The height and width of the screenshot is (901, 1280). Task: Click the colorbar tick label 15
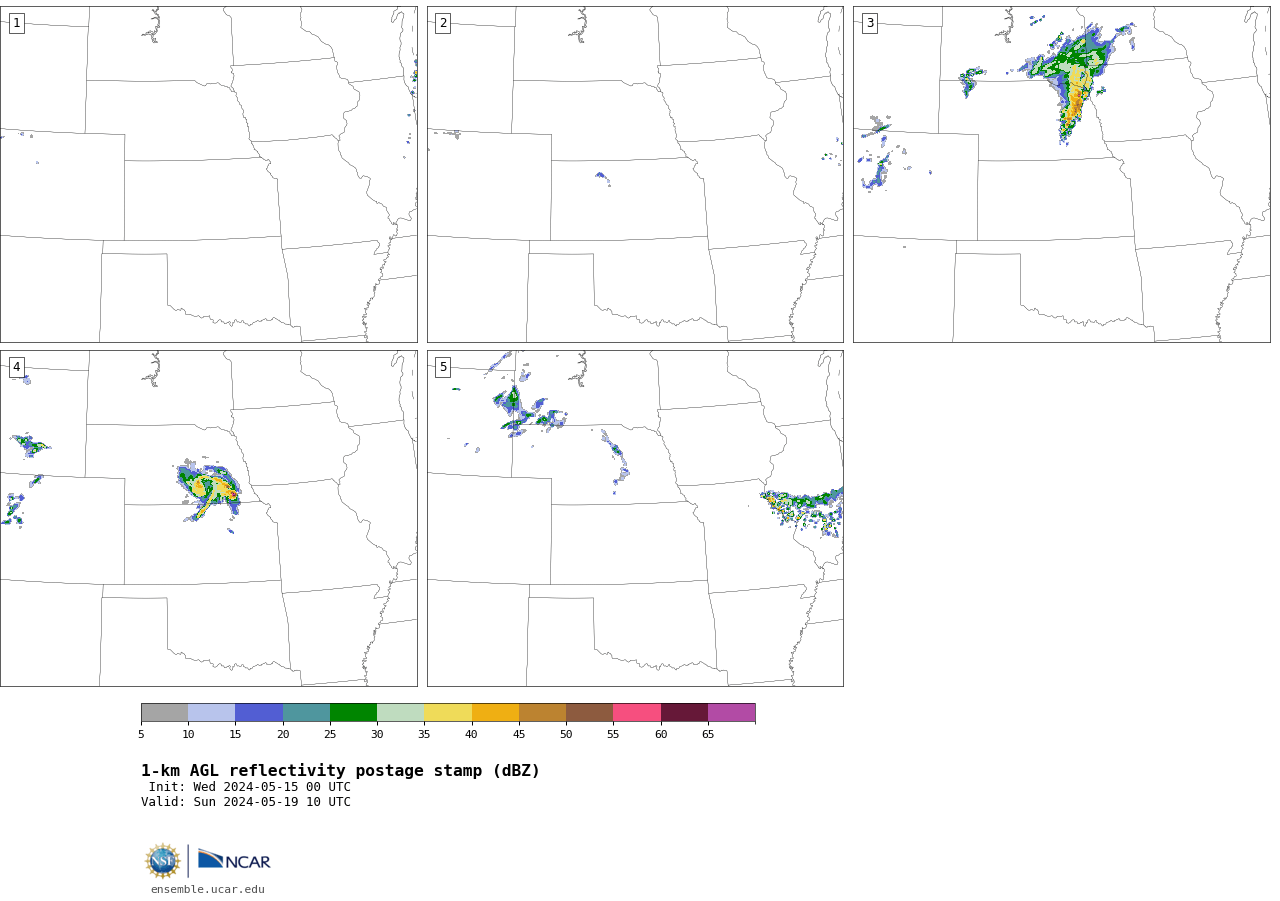[235, 735]
